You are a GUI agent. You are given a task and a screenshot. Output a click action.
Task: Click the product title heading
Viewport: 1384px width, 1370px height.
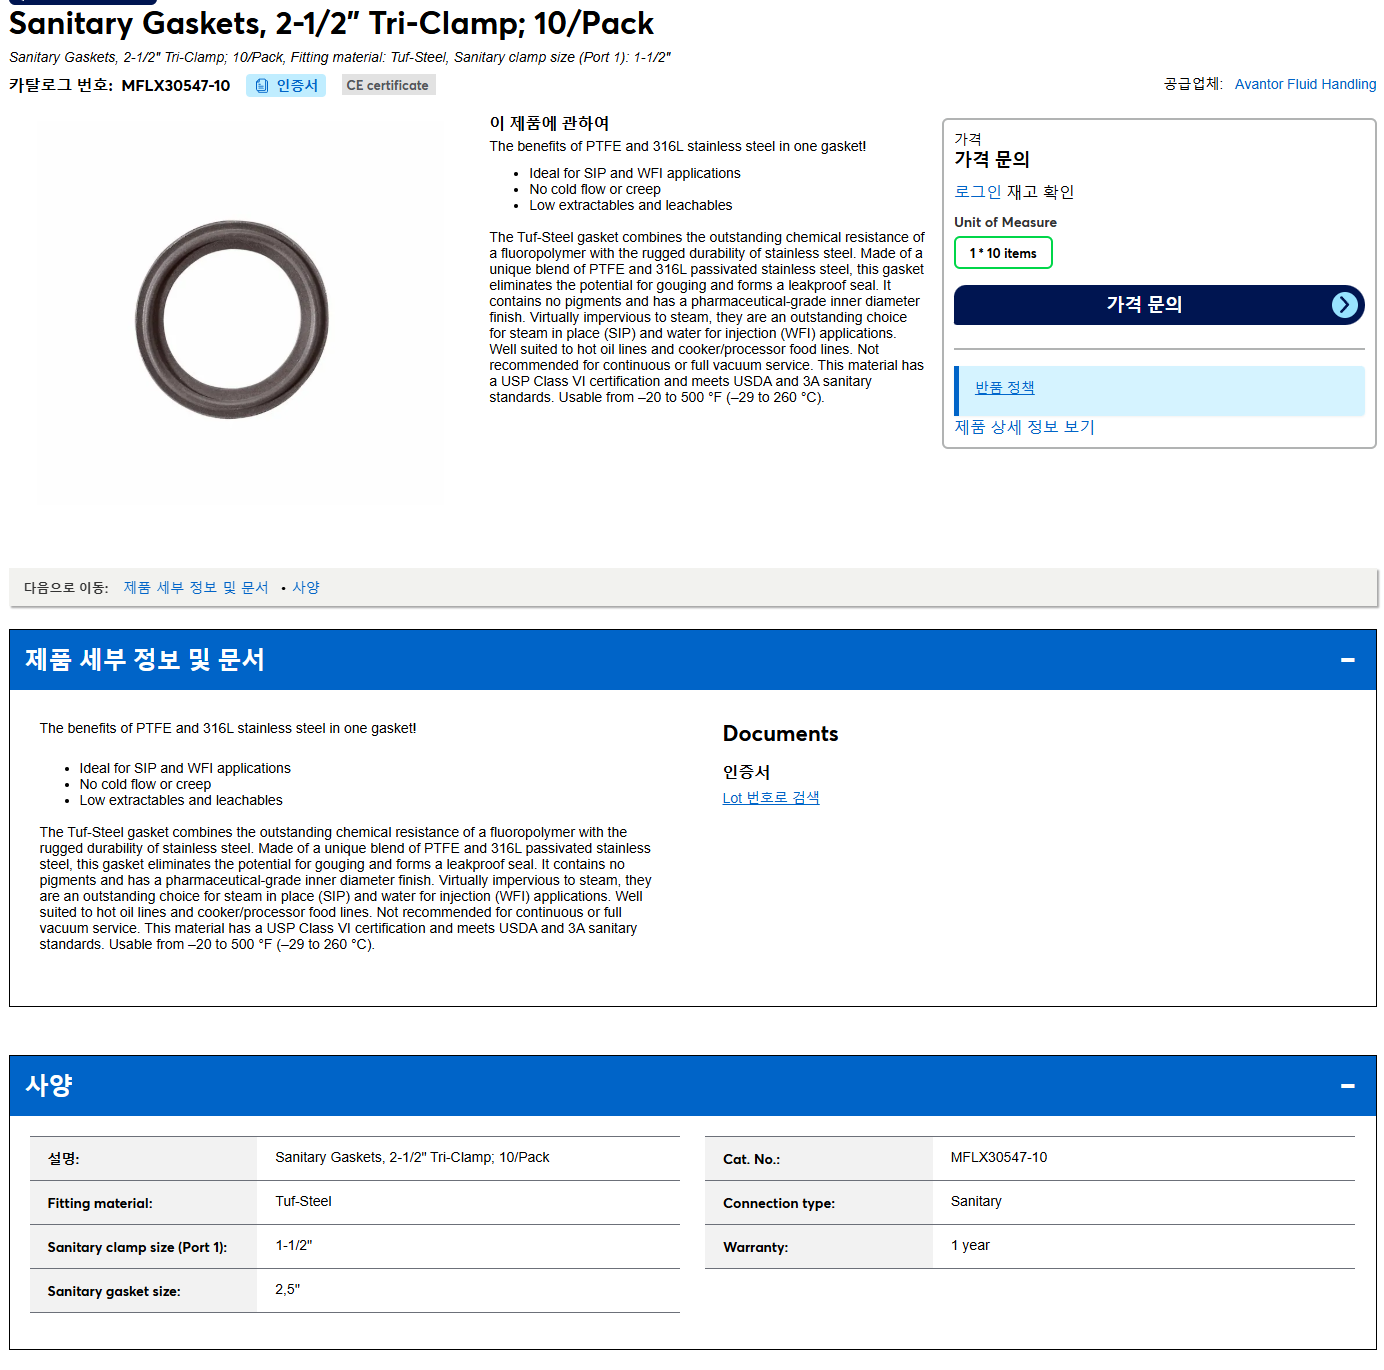[331, 23]
